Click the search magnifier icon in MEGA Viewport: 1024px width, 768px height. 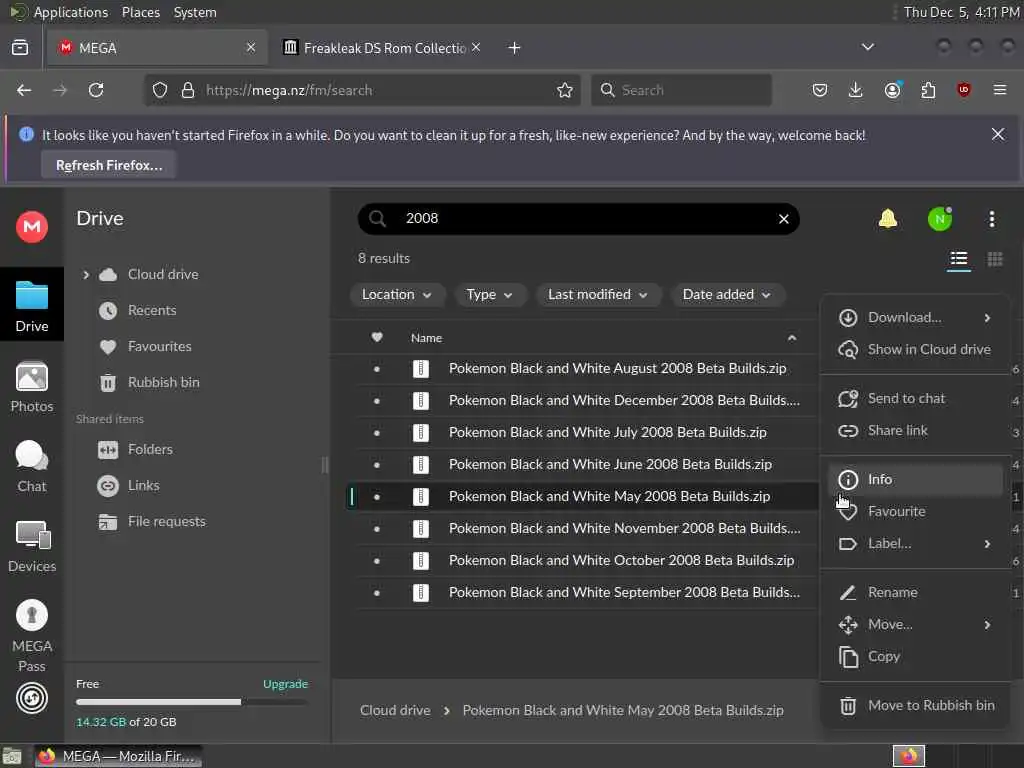(x=377, y=219)
